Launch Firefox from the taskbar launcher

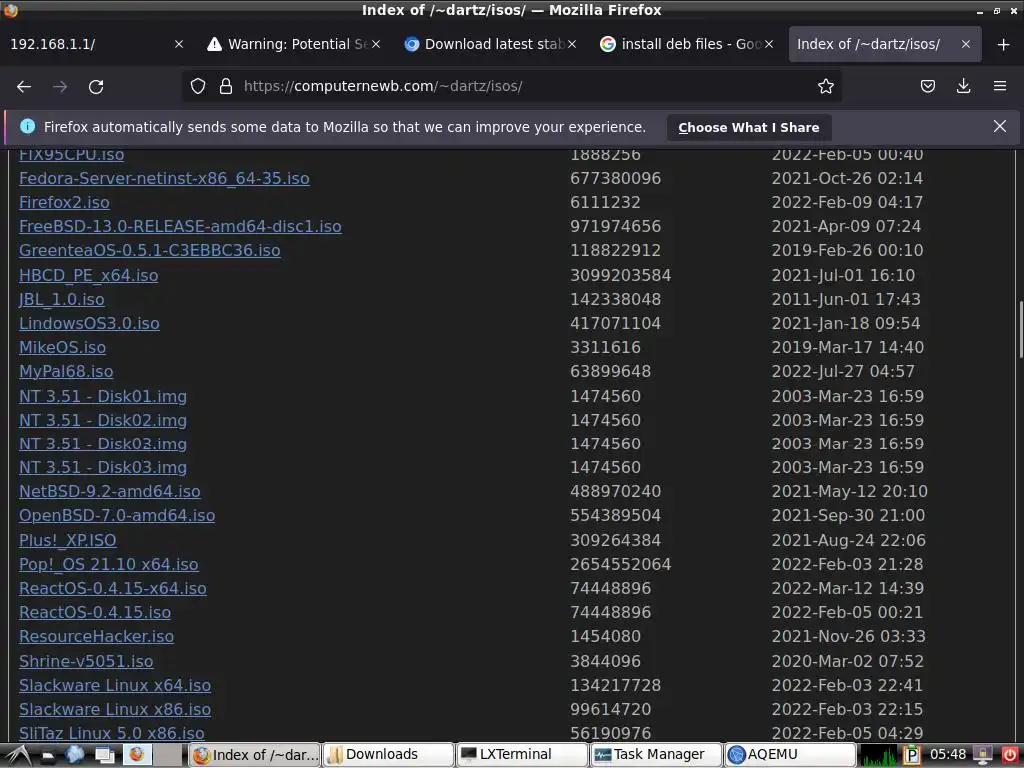(x=136, y=755)
